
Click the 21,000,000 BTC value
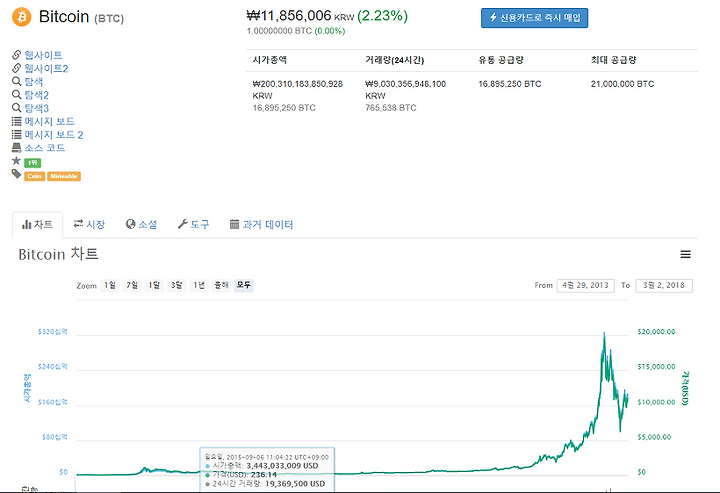coord(622,84)
